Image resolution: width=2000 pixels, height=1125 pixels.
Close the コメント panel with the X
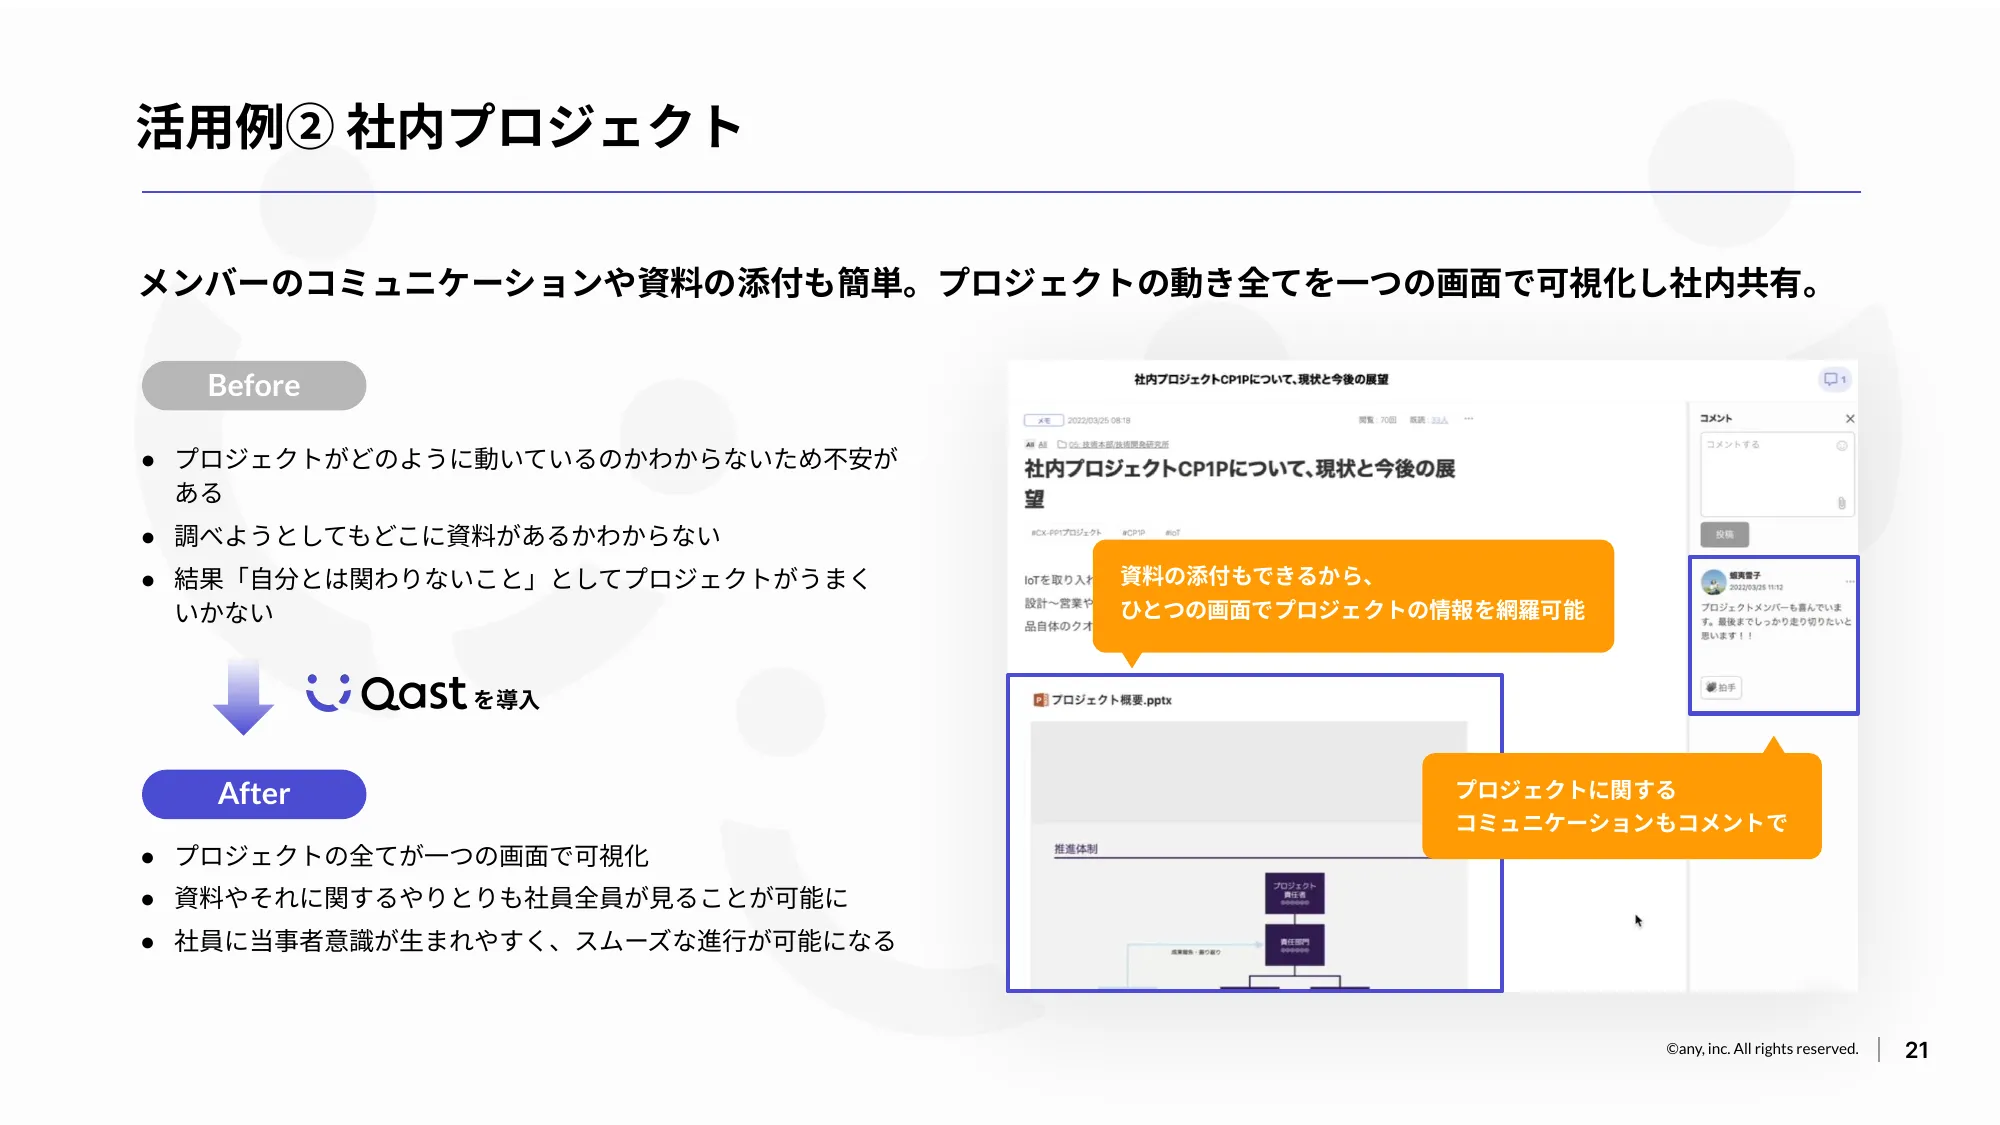coord(1849,419)
